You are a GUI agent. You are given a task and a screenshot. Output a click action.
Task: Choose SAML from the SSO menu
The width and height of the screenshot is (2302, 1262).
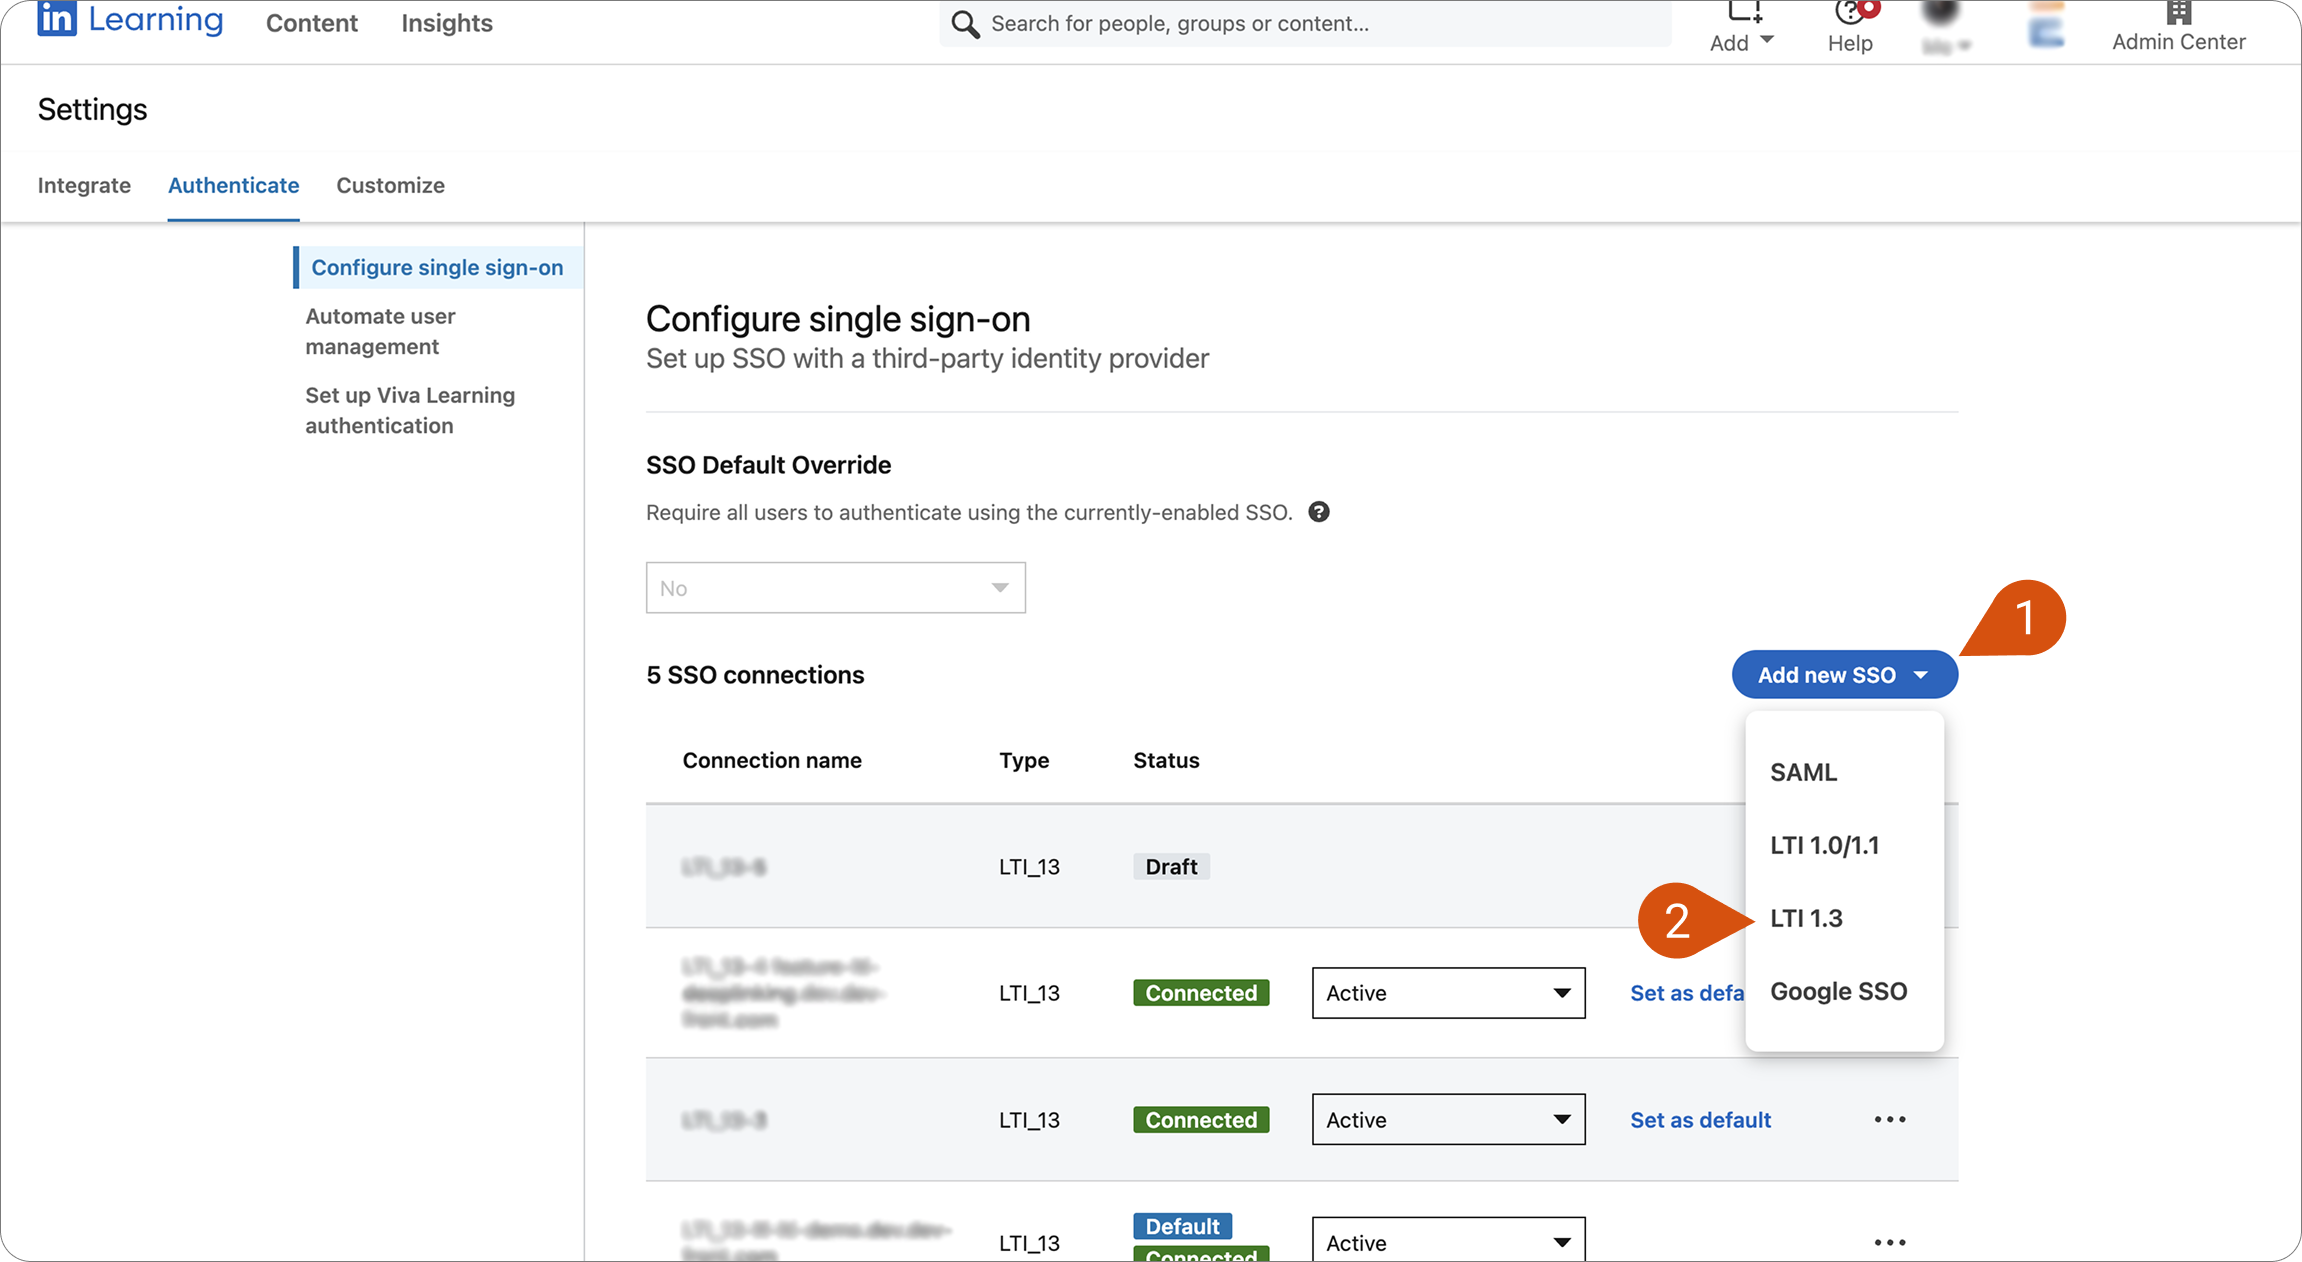1803,772
